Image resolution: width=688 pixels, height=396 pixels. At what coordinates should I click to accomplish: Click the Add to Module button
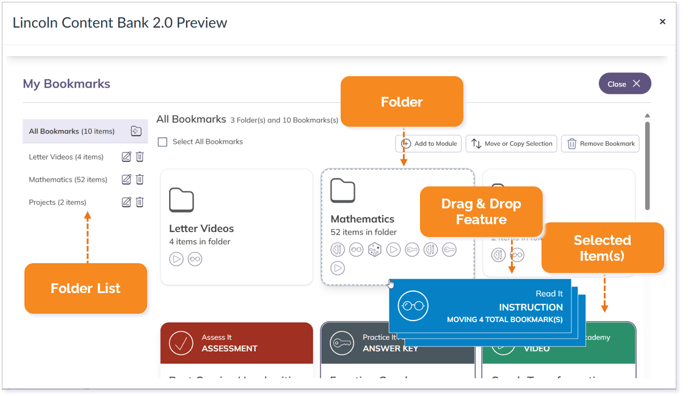pos(429,143)
